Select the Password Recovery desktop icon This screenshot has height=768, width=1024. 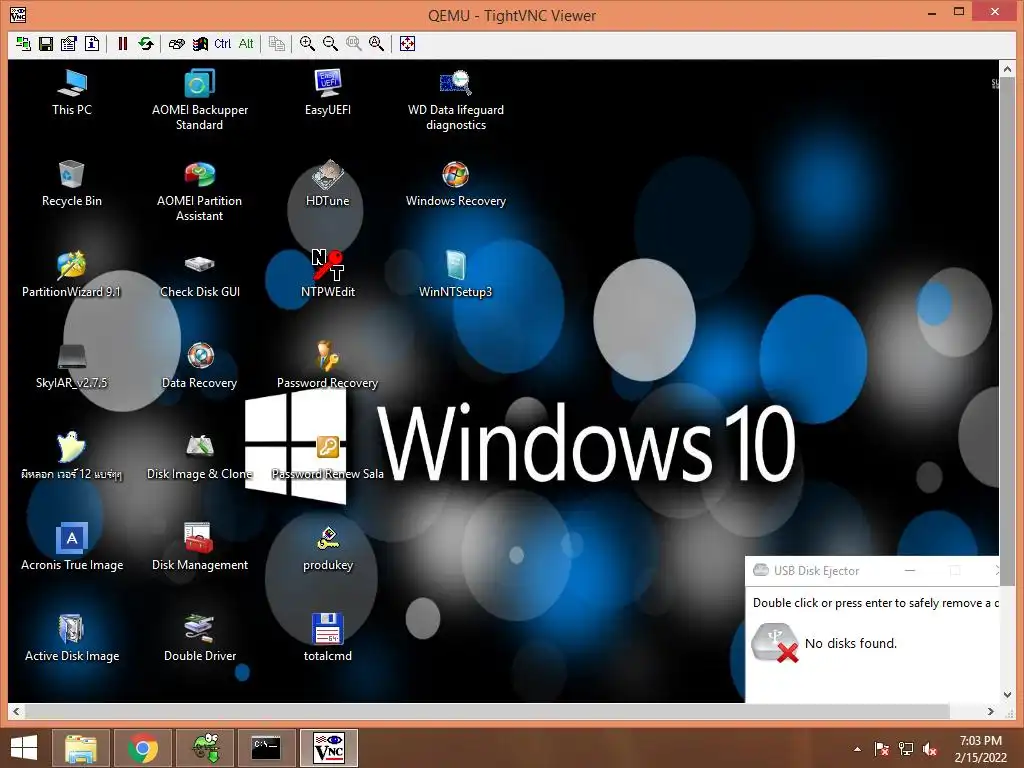click(328, 366)
